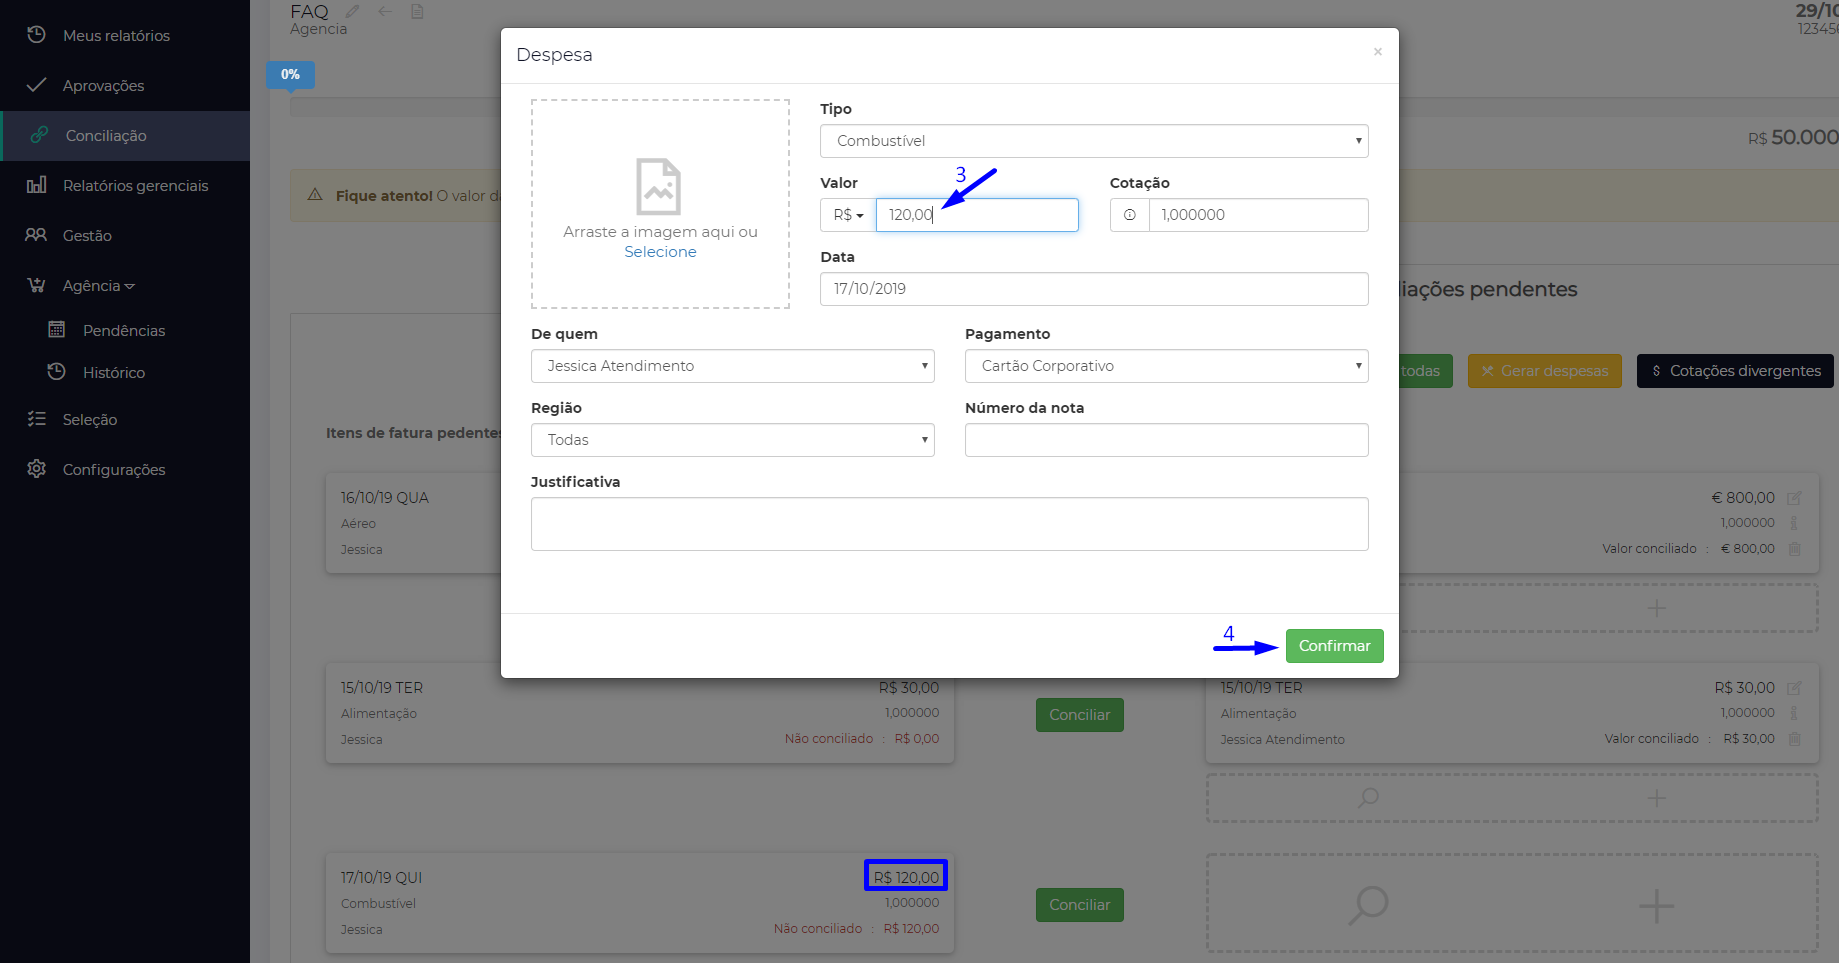Screen dimensions: 1839x963
Task: Click the image placeholder icon in upload area
Action: point(659,187)
